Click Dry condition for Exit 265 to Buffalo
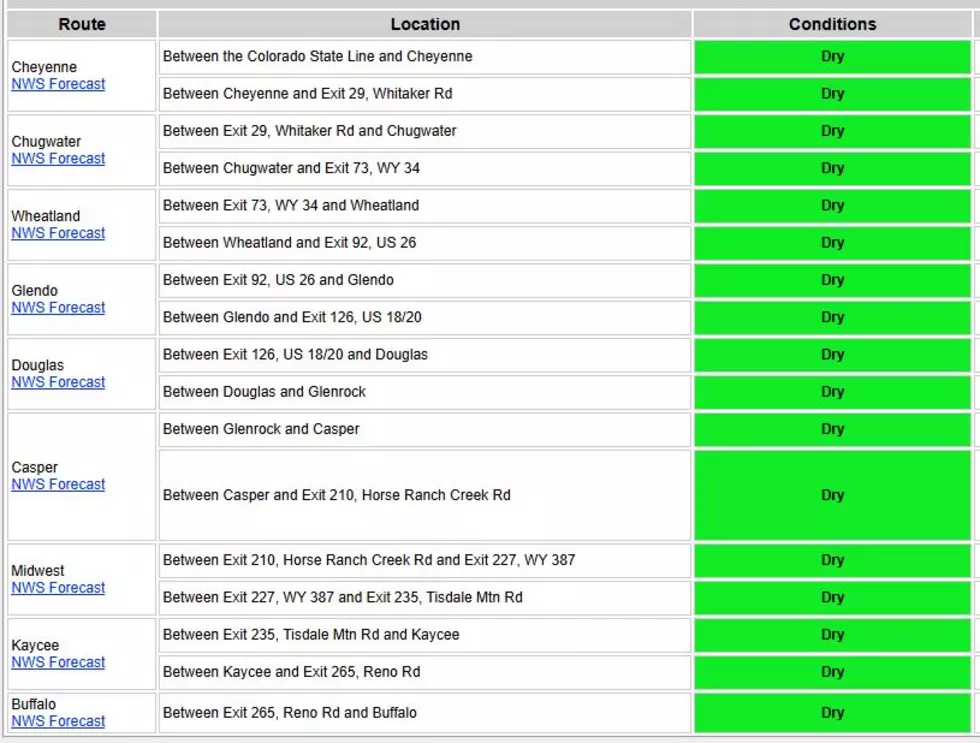This screenshot has height=743, width=980. (x=832, y=713)
